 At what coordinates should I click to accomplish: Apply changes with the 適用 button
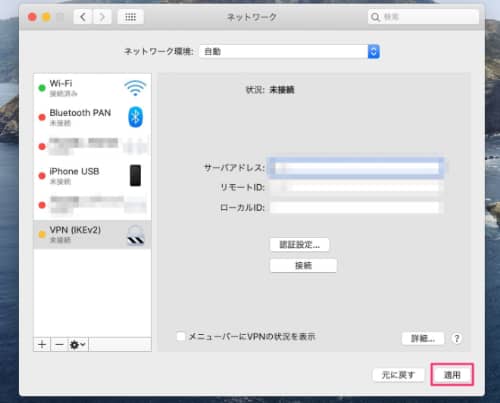point(452,375)
